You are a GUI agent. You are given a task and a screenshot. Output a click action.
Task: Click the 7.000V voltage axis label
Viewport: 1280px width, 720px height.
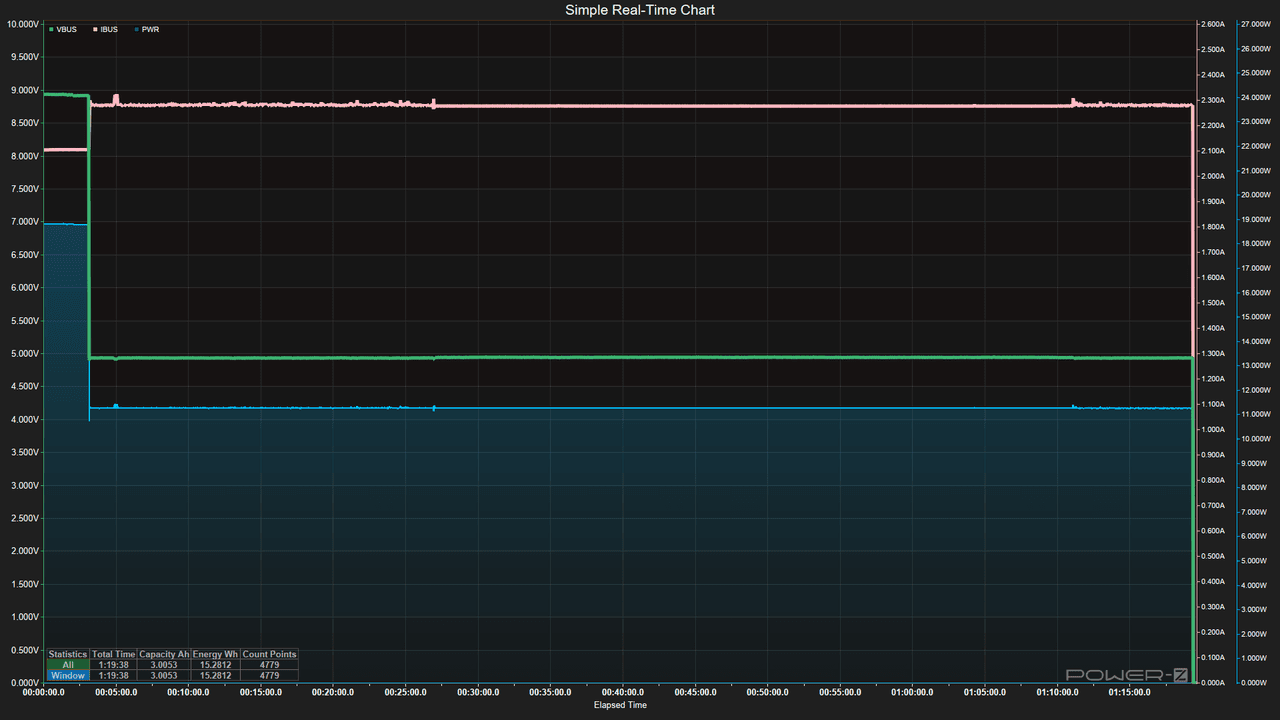pyautogui.click(x=23, y=222)
